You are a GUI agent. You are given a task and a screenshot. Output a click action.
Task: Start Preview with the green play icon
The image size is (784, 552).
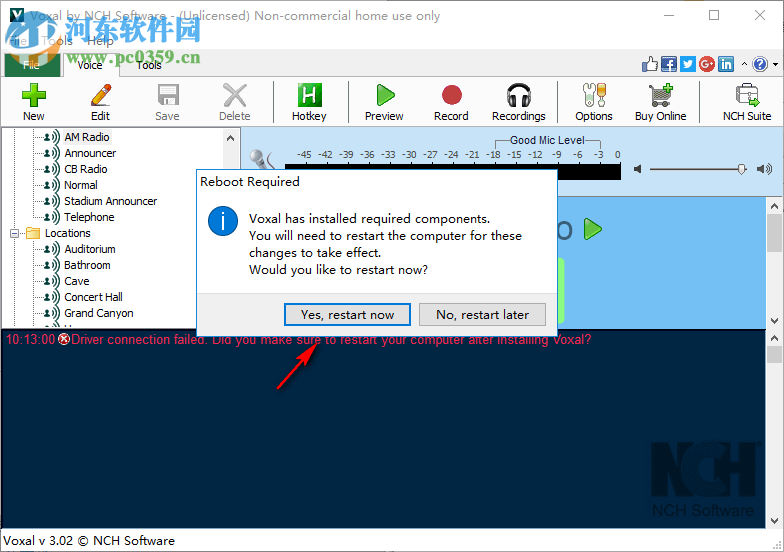coord(384,96)
